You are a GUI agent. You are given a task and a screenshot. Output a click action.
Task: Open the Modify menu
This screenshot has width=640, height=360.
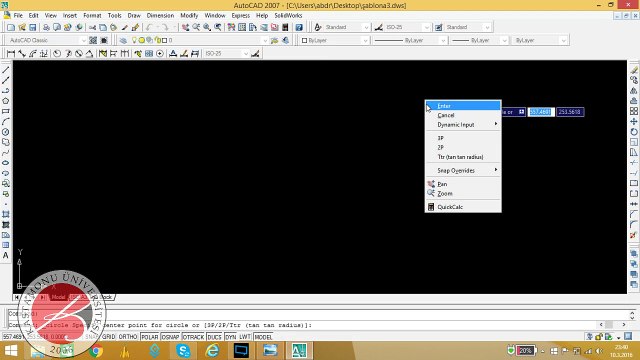(189, 16)
